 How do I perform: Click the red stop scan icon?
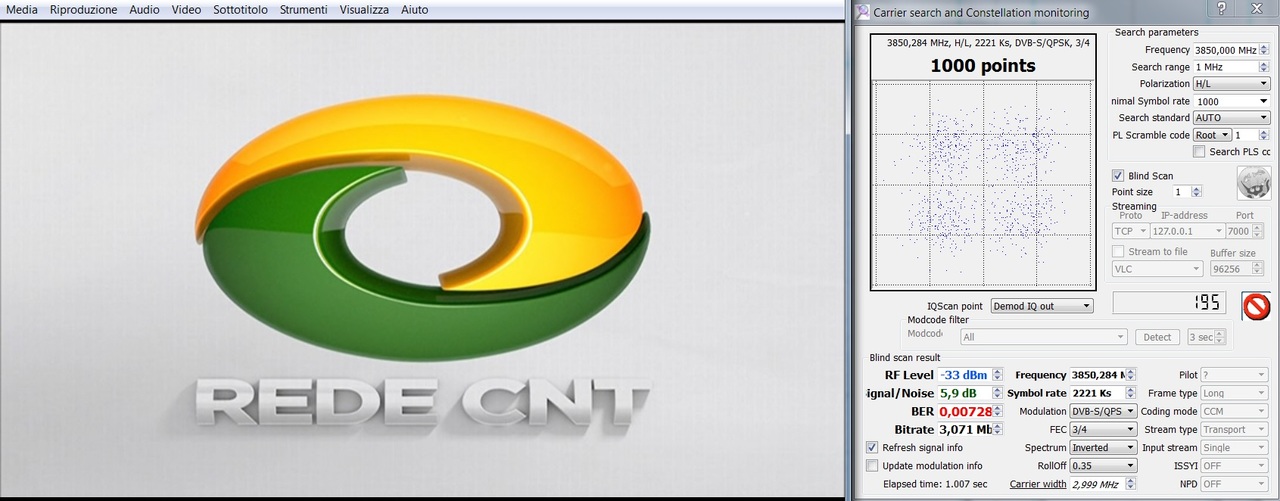(1255, 305)
